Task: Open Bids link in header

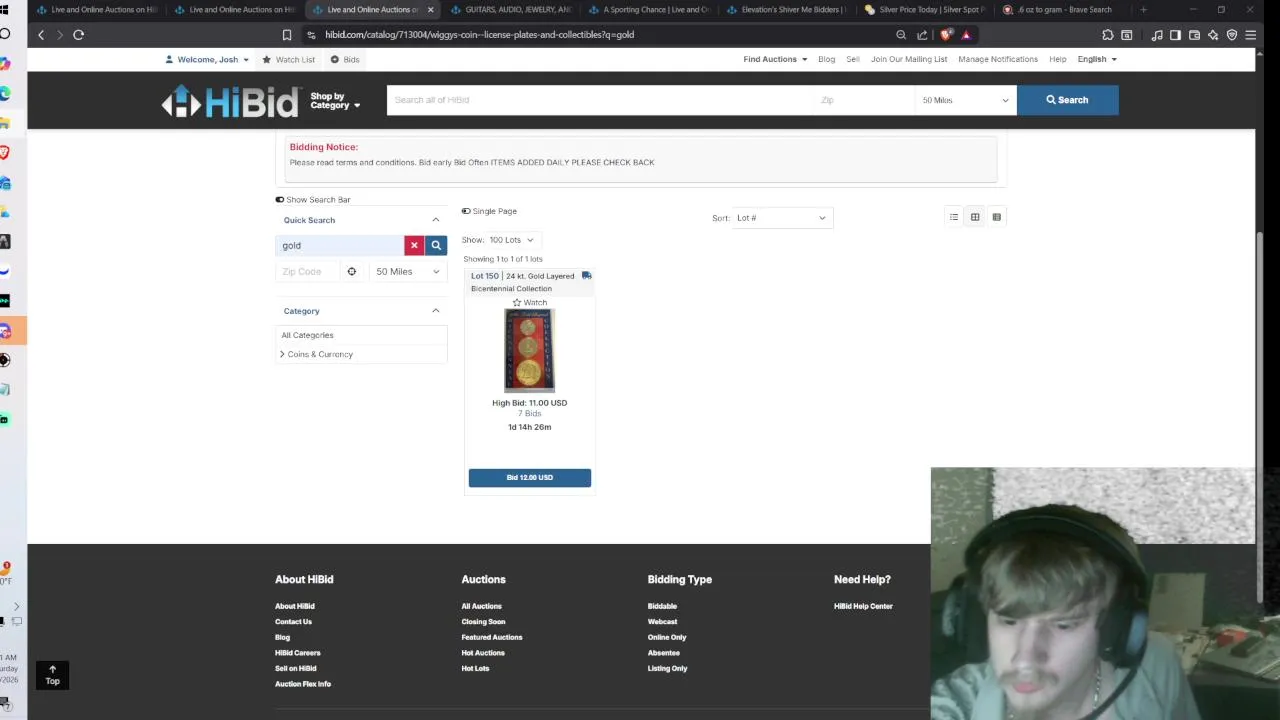Action: pyautogui.click(x=345, y=59)
